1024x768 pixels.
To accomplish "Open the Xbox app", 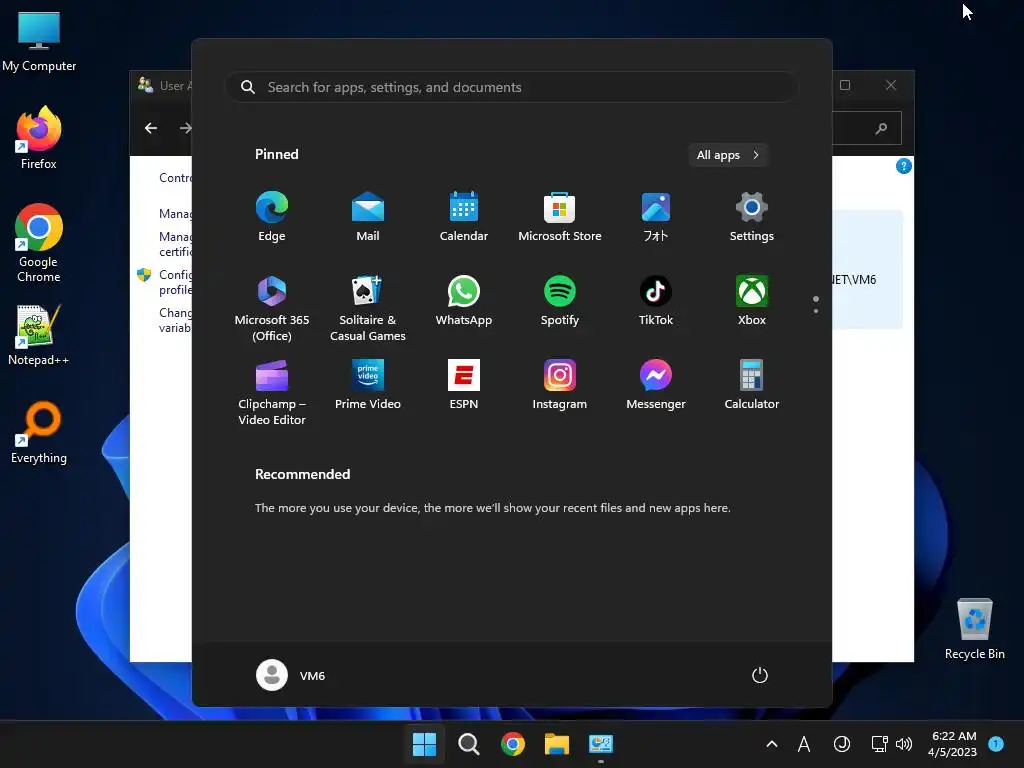I will pos(752,301).
